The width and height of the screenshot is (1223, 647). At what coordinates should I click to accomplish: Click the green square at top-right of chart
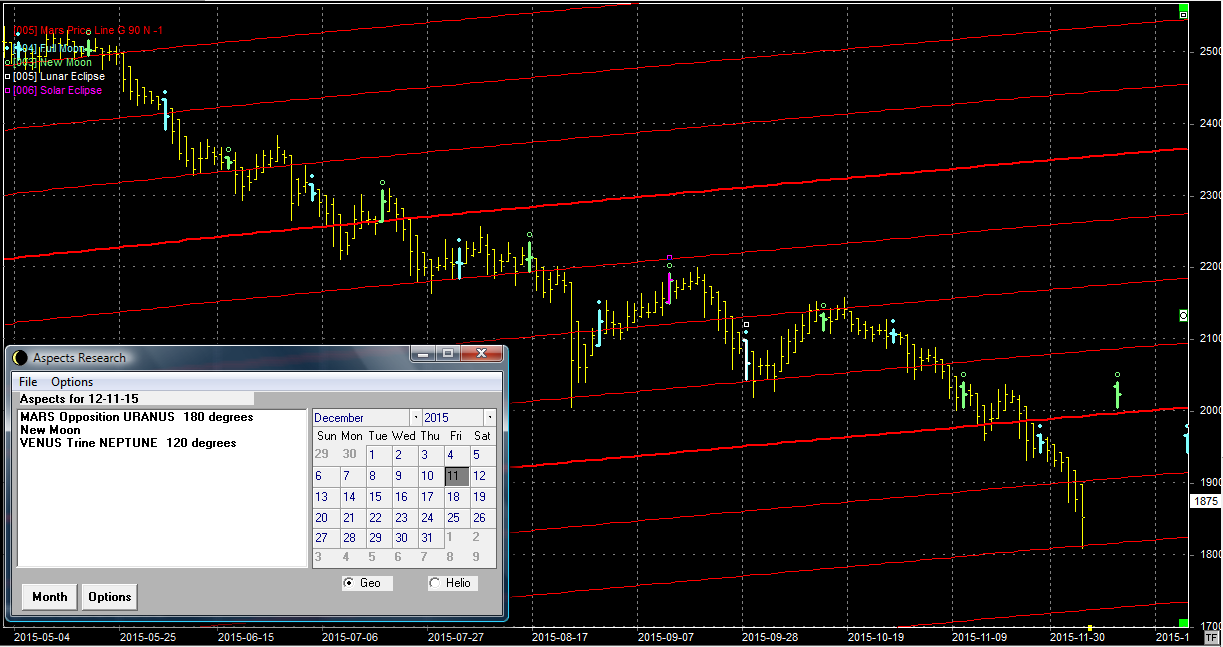1184,14
